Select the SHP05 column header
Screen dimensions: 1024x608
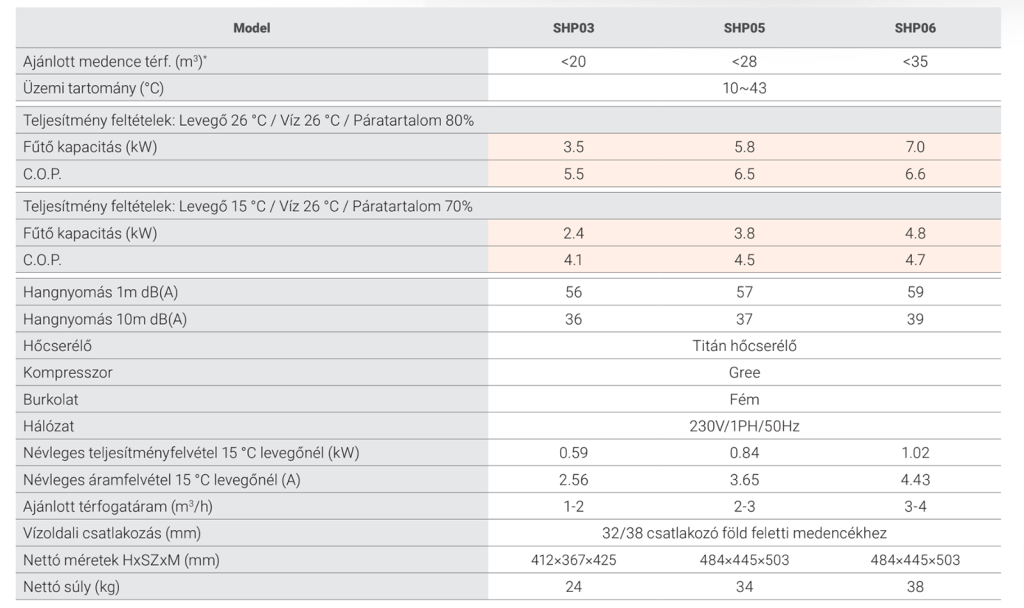[744, 28]
